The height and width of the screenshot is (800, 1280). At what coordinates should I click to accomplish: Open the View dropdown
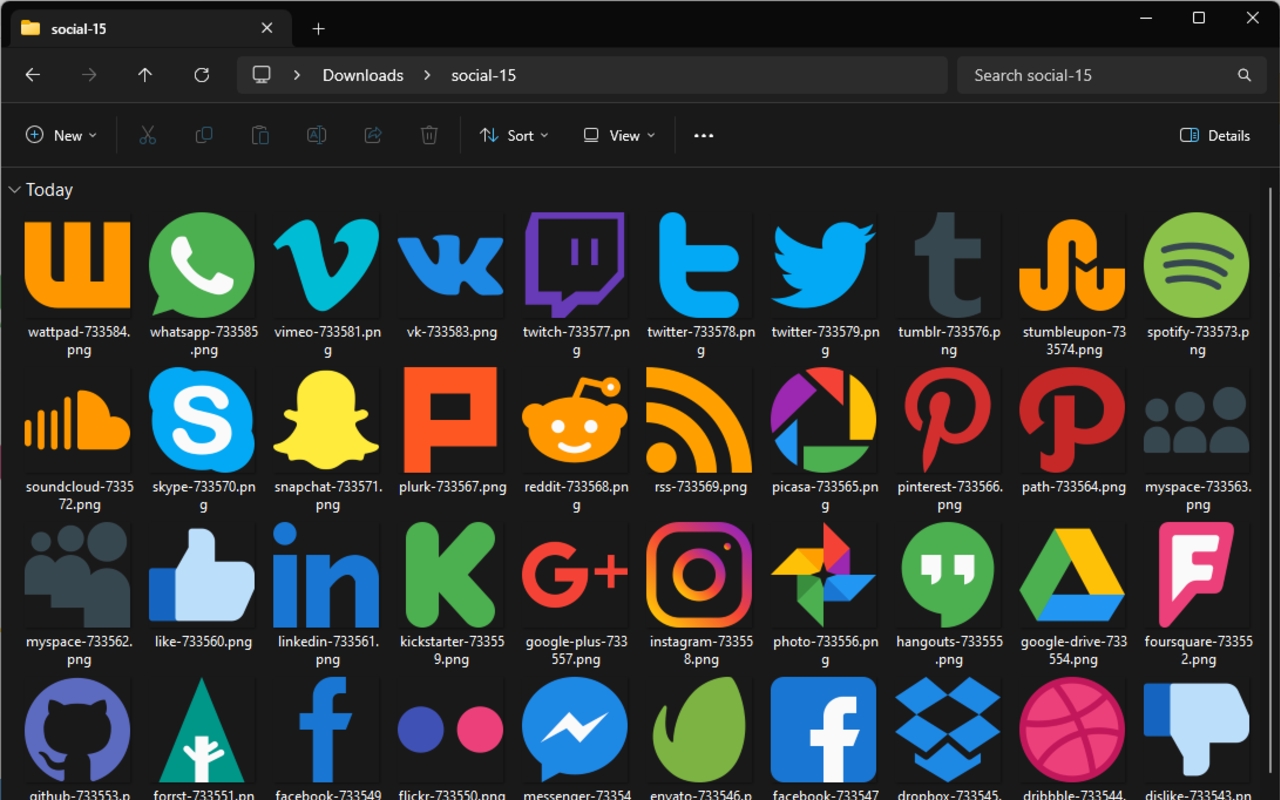pos(618,134)
